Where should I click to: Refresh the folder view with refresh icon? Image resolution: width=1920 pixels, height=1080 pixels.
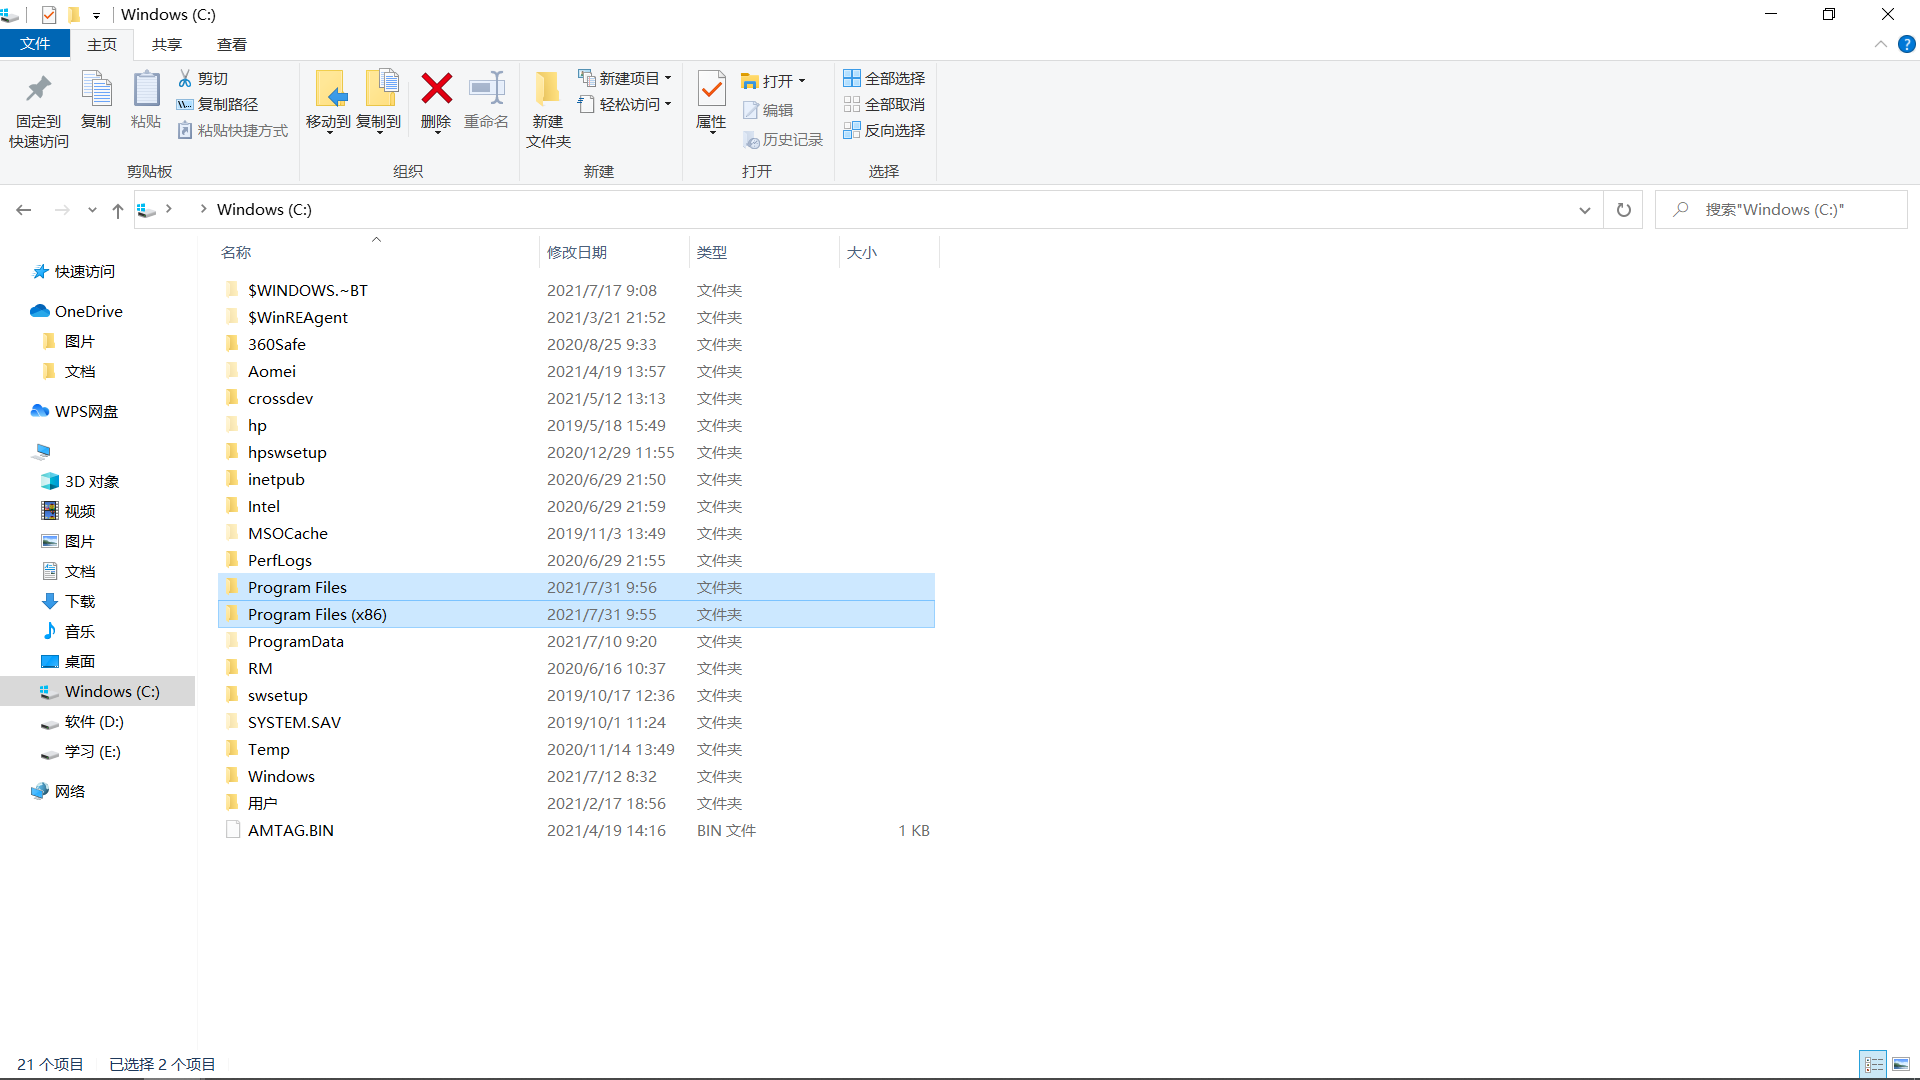pyautogui.click(x=1623, y=209)
